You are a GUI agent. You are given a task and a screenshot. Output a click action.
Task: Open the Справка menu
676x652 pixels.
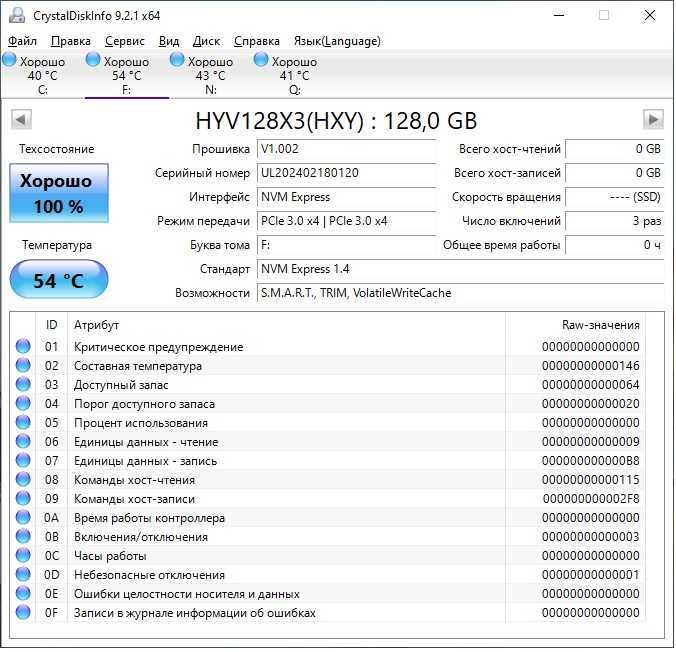[257, 41]
